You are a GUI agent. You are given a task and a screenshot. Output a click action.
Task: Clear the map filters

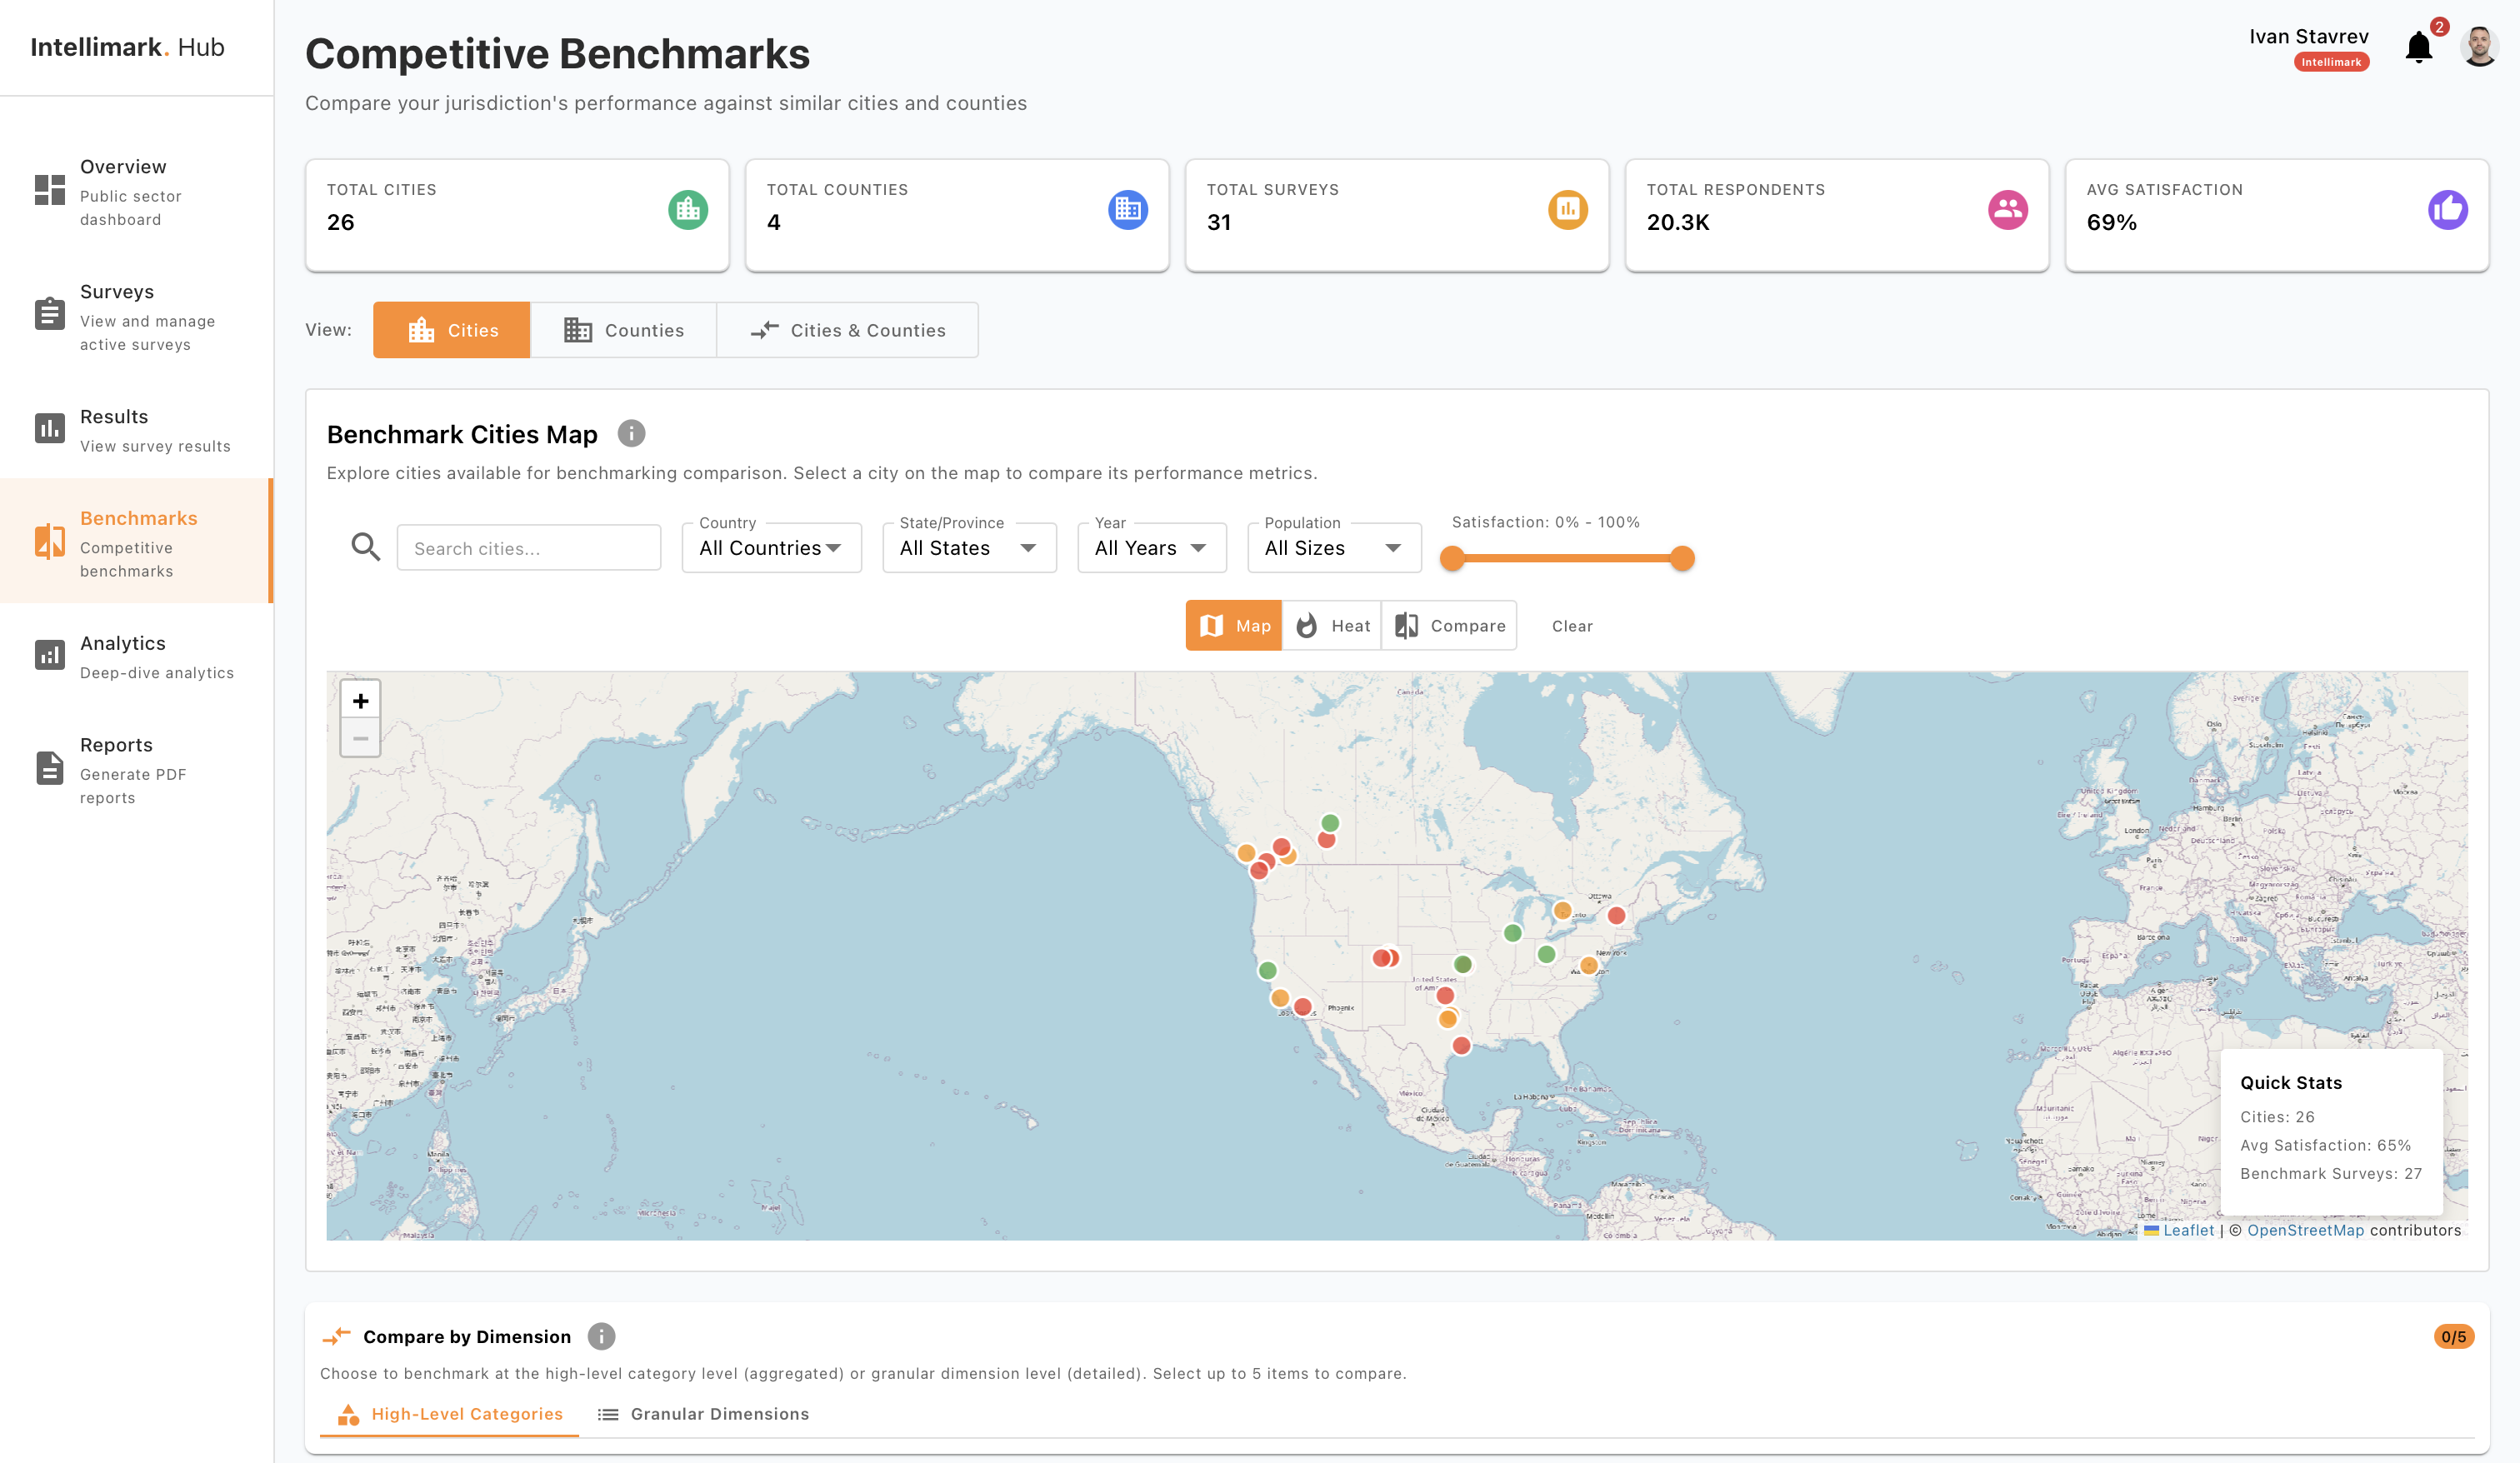(x=1572, y=626)
